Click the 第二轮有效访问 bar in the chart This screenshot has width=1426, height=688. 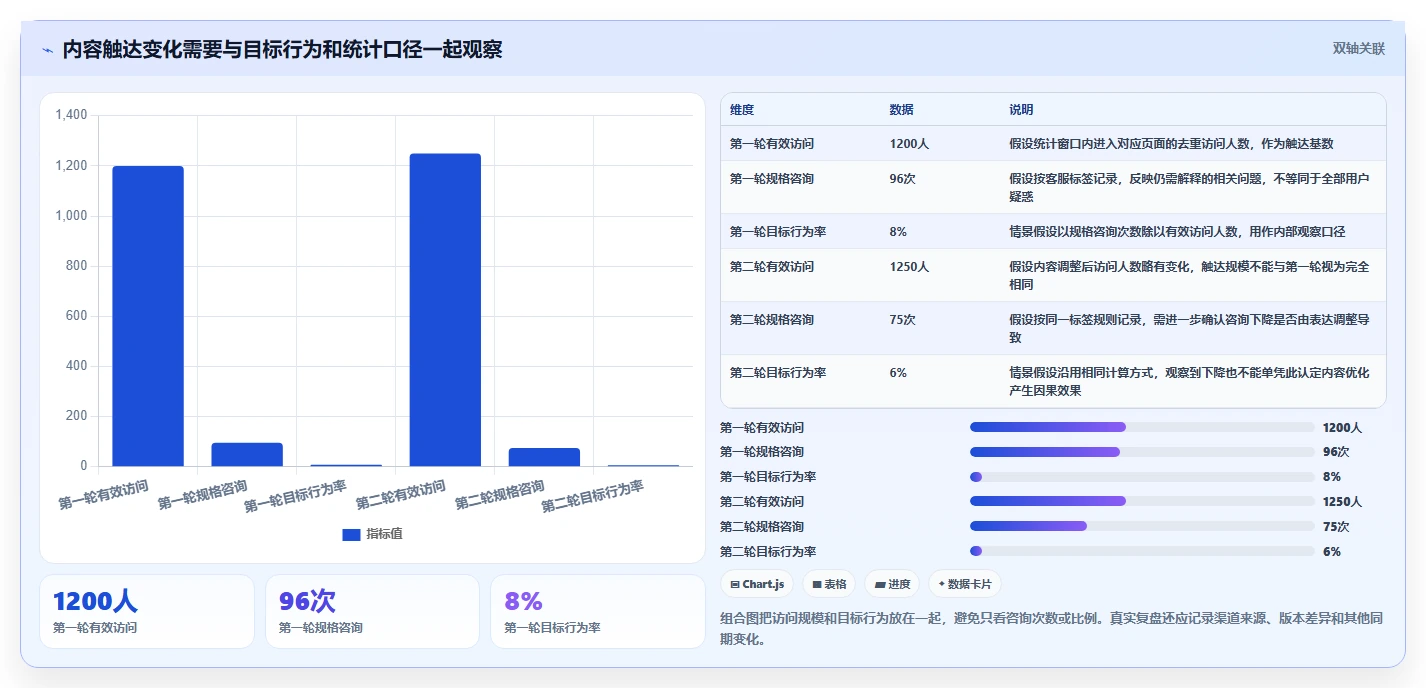point(445,310)
